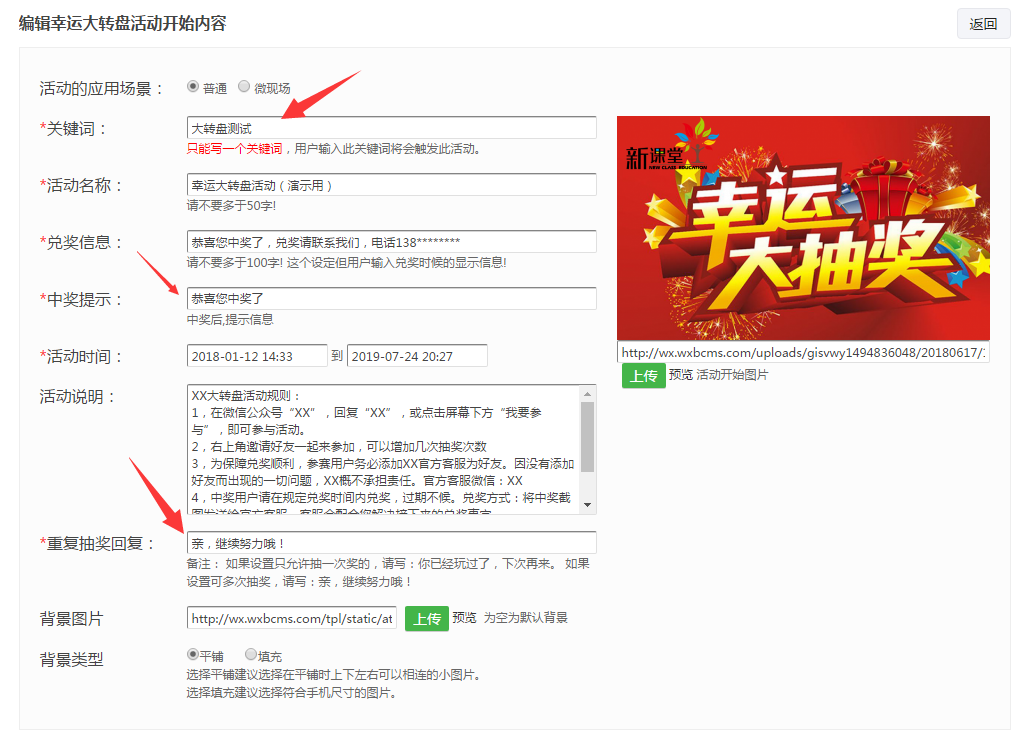Click the 兑奖信息 redemption info field
This screenshot has width=1029, height=744.
pos(390,241)
